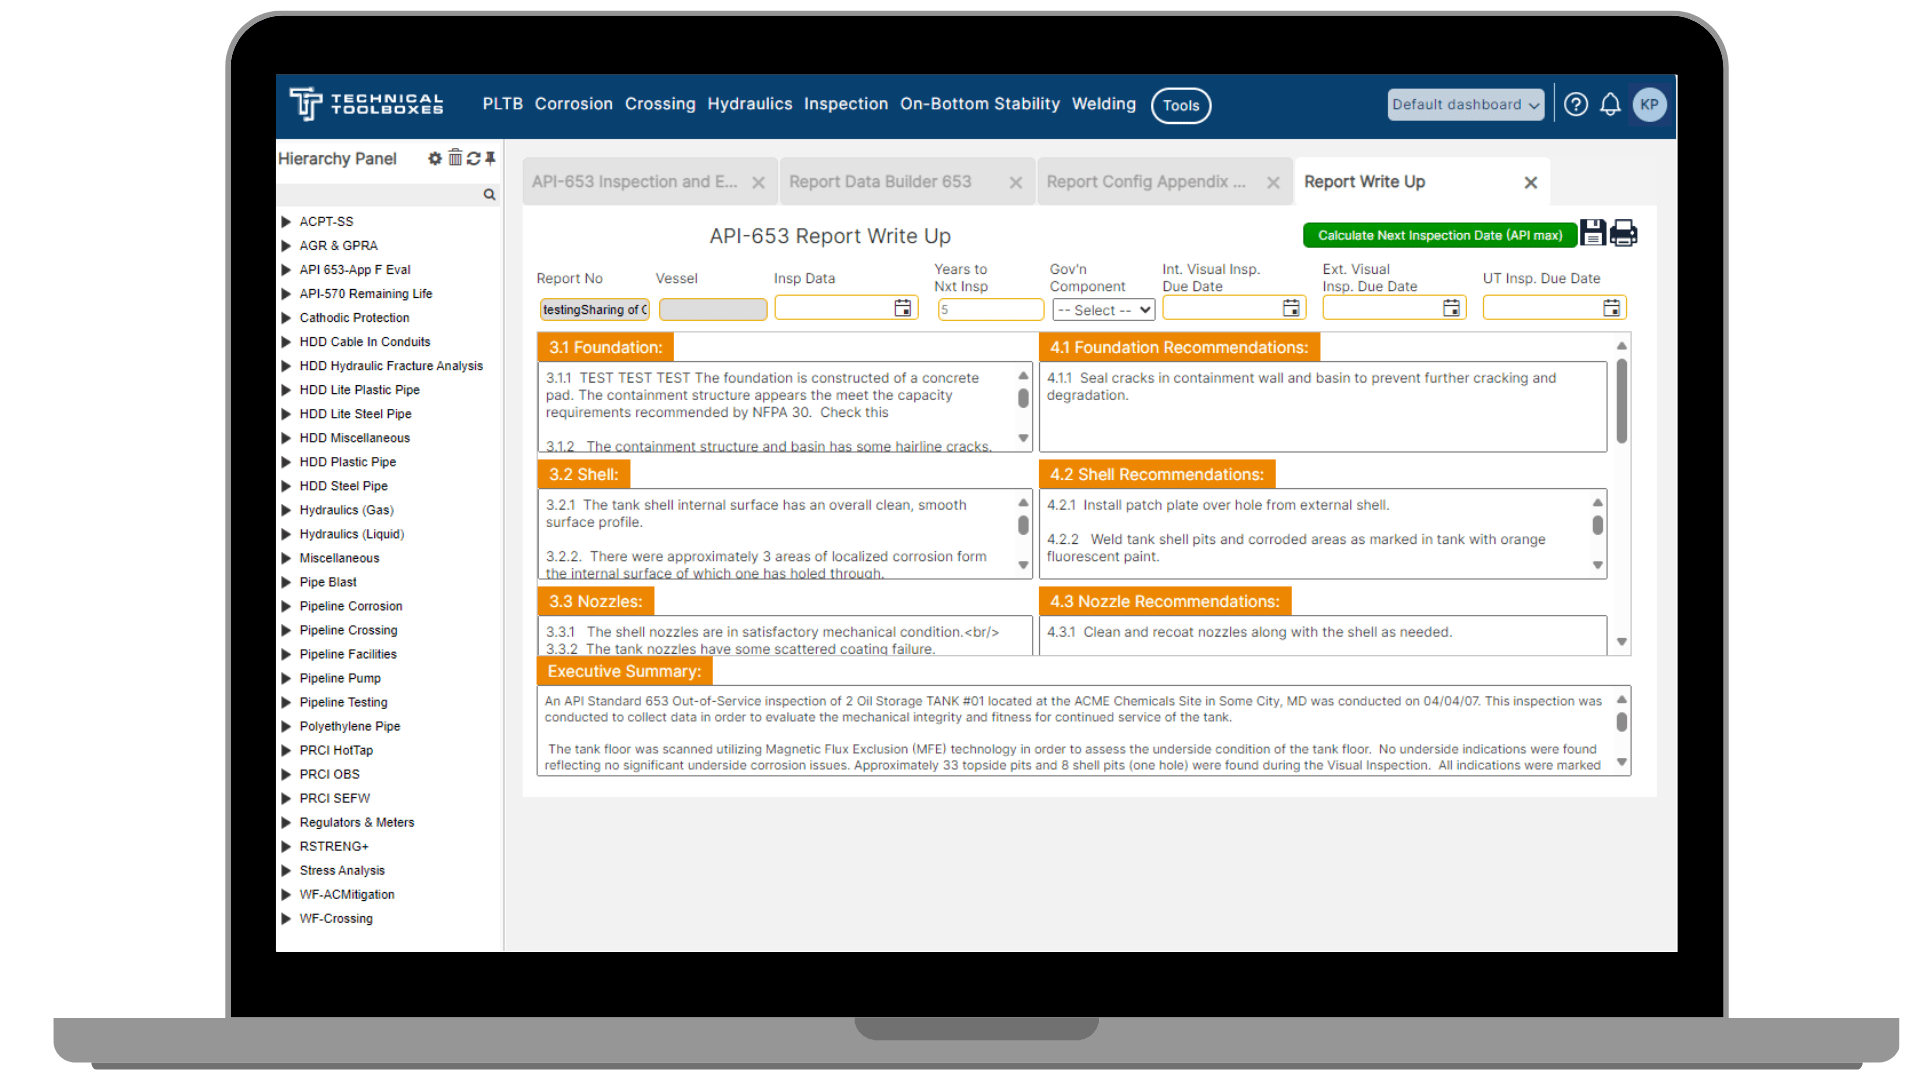Select Pipe Blast in hierarchy

[x=328, y=582]
